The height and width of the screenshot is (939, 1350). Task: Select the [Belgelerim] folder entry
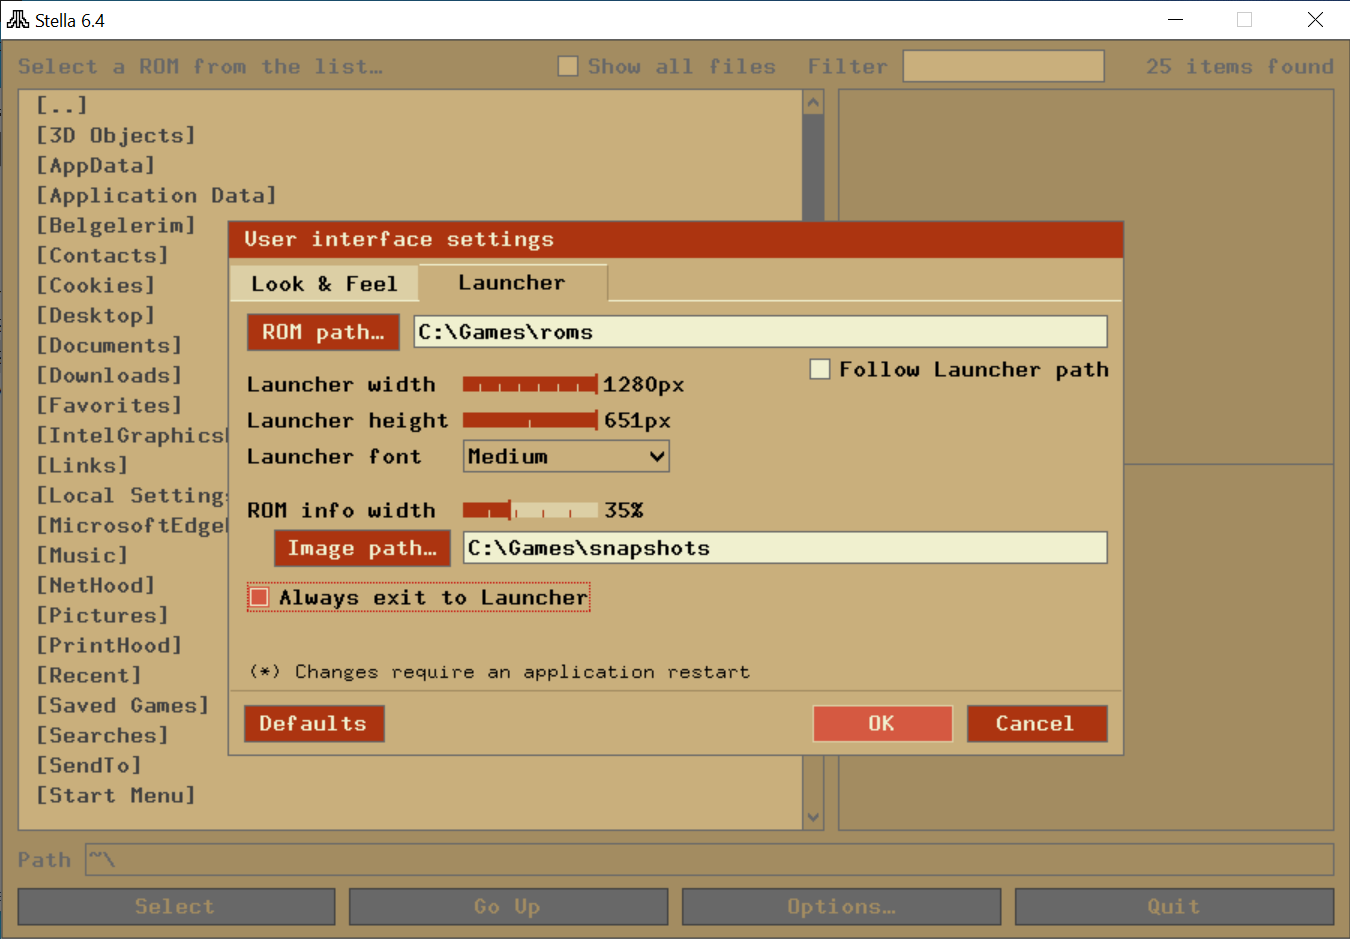pos(116,225)
